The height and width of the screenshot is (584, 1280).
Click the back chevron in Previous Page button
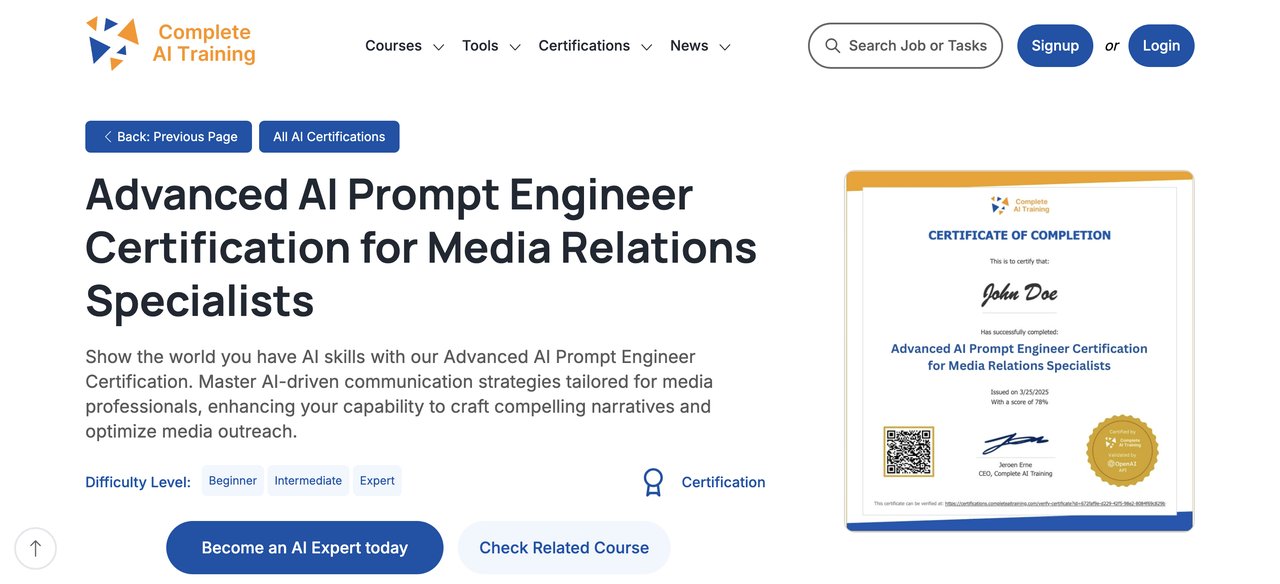click(107, 137)
